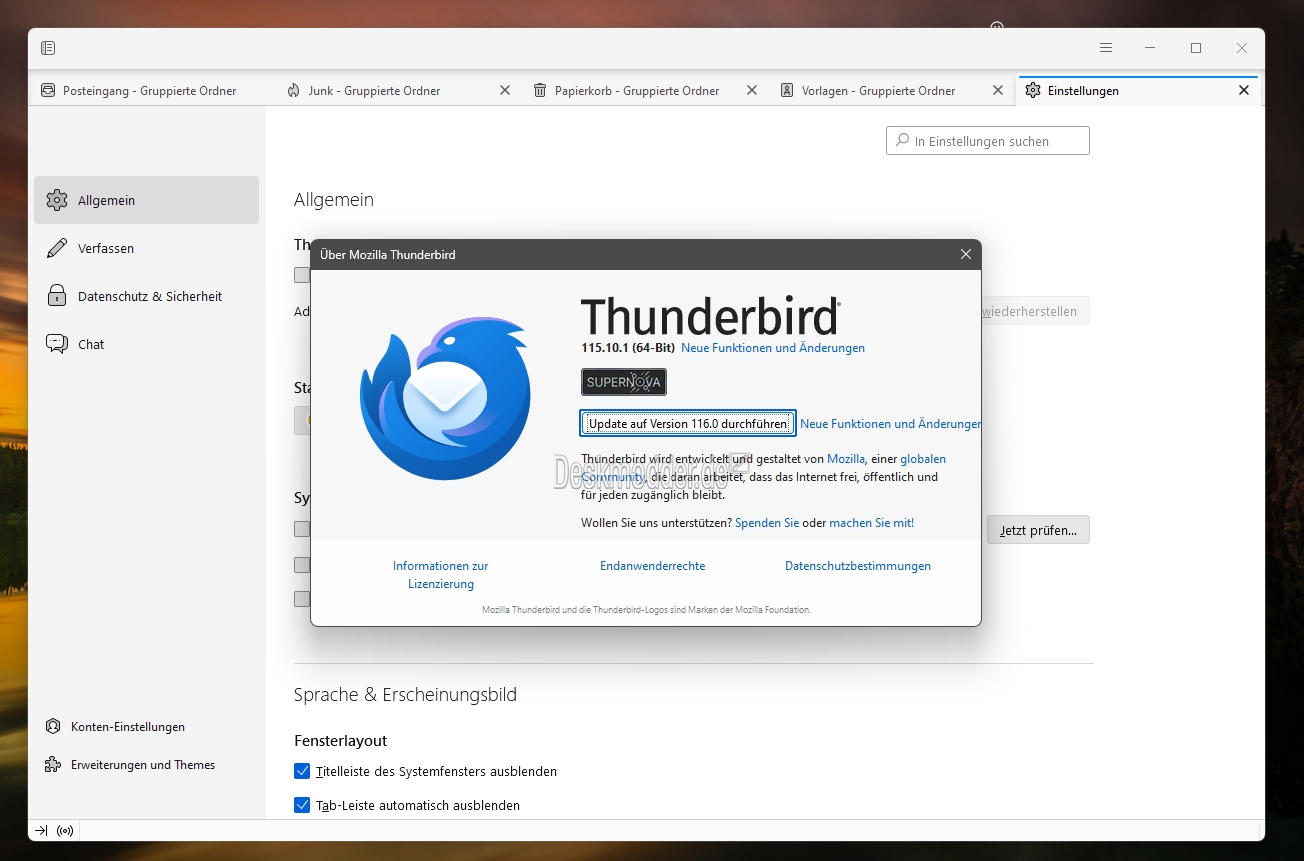Open the Endanwenderrechte link
1304x861 pixels.
coord(653,566)
